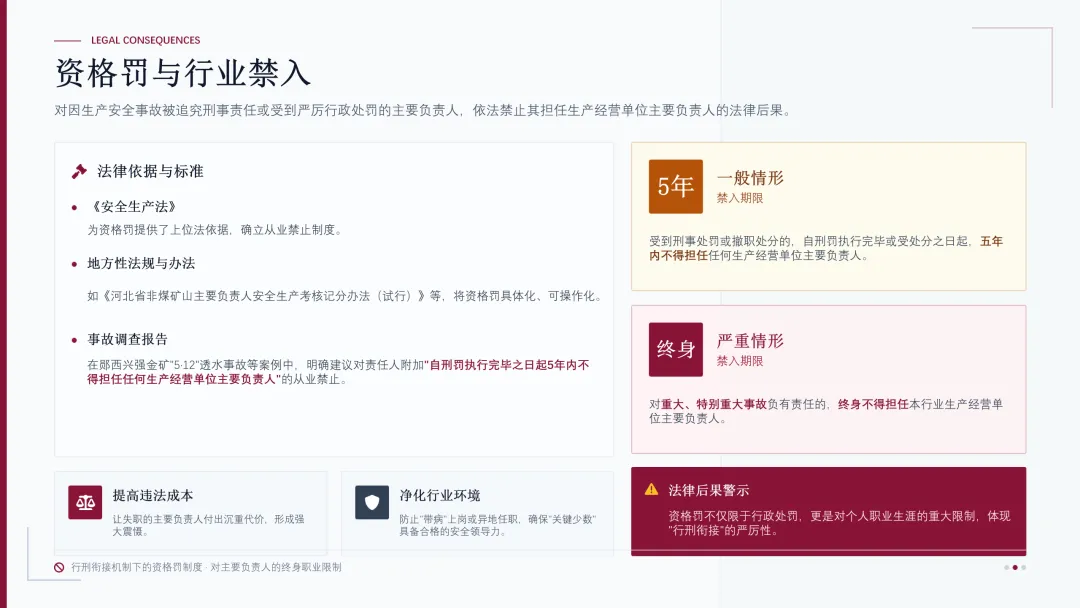
Task: Click the scales icon next to 提高违法成本
Action: pos(85,502)
